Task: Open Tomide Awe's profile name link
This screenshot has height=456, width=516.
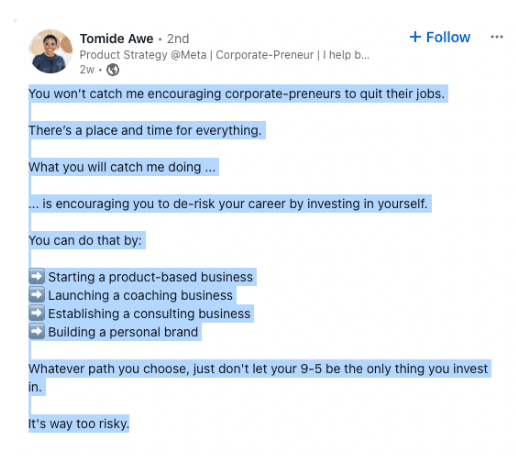Action: (116, 39)
